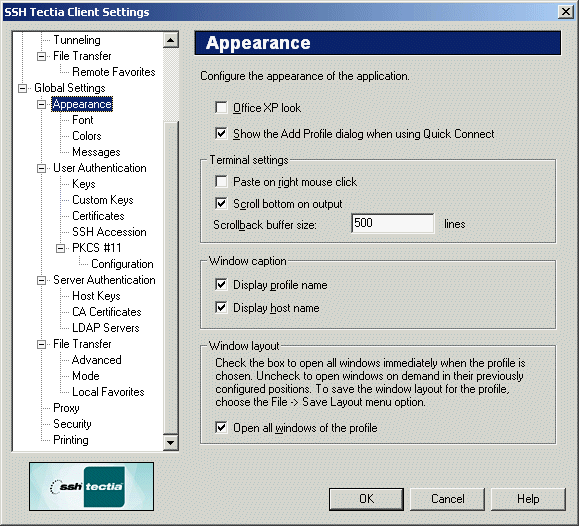Image resolution: width=579 pixels, height=526 pixels.
Task: Select File Transfer under Global Settings
Action: pos(82,344)
